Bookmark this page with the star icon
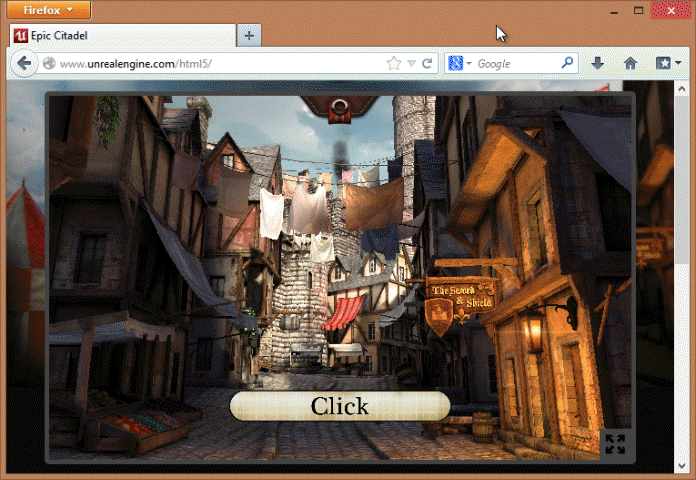This screenshot has width=696, height=480. [393, 63]
